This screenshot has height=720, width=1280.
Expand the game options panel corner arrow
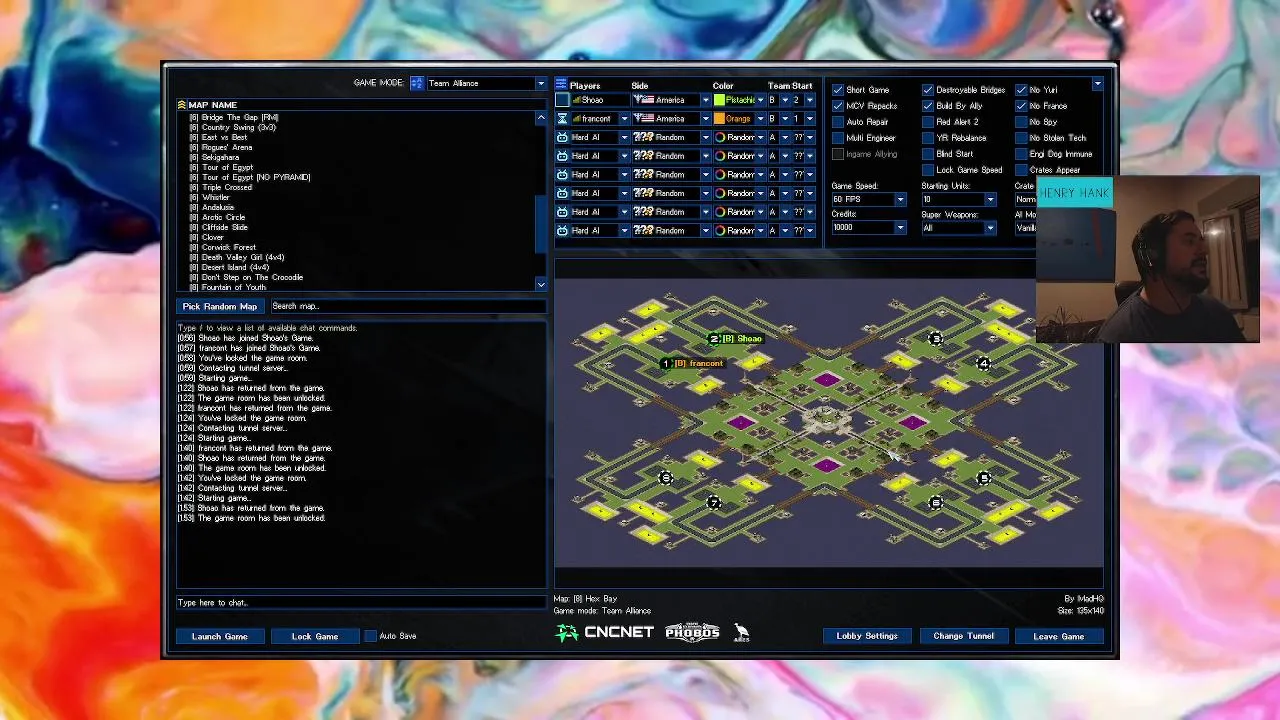[1097, 85]
